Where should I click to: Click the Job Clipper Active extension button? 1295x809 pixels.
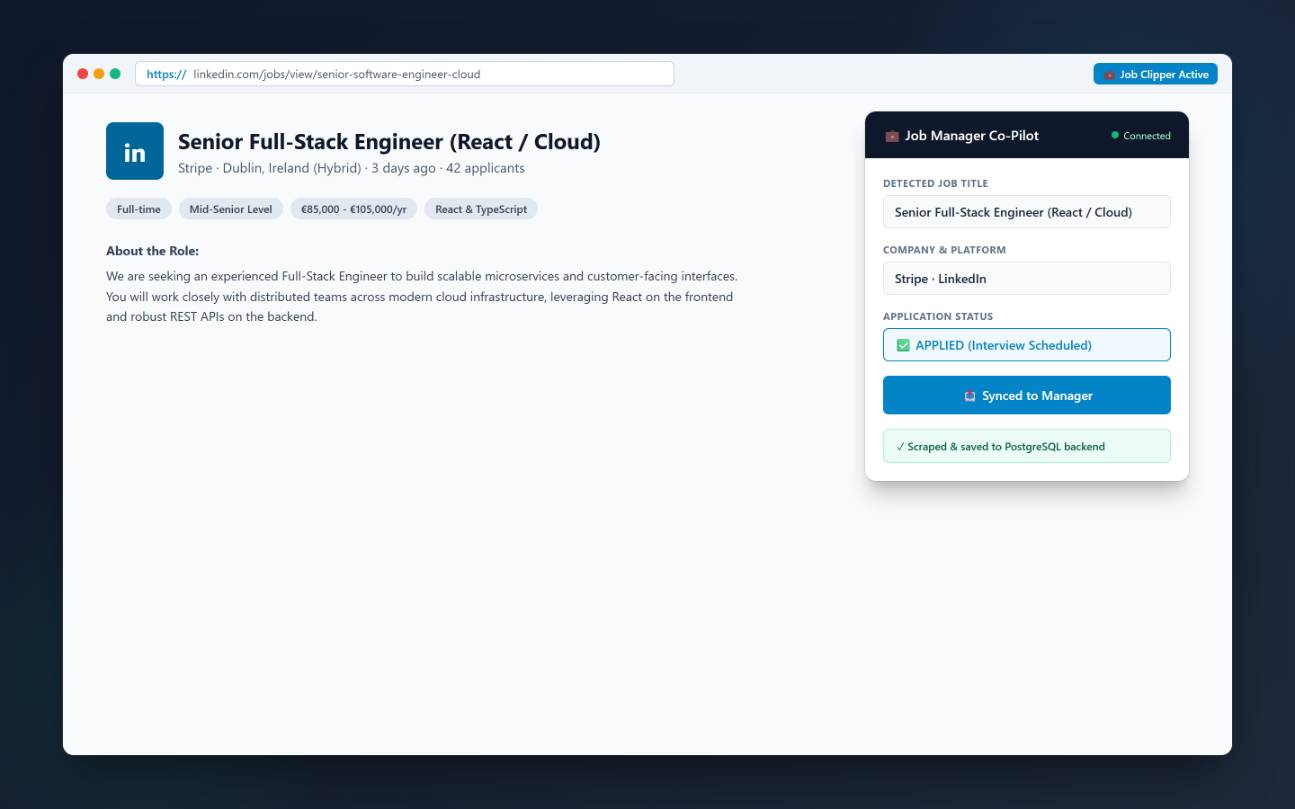tap(1155, 74)
